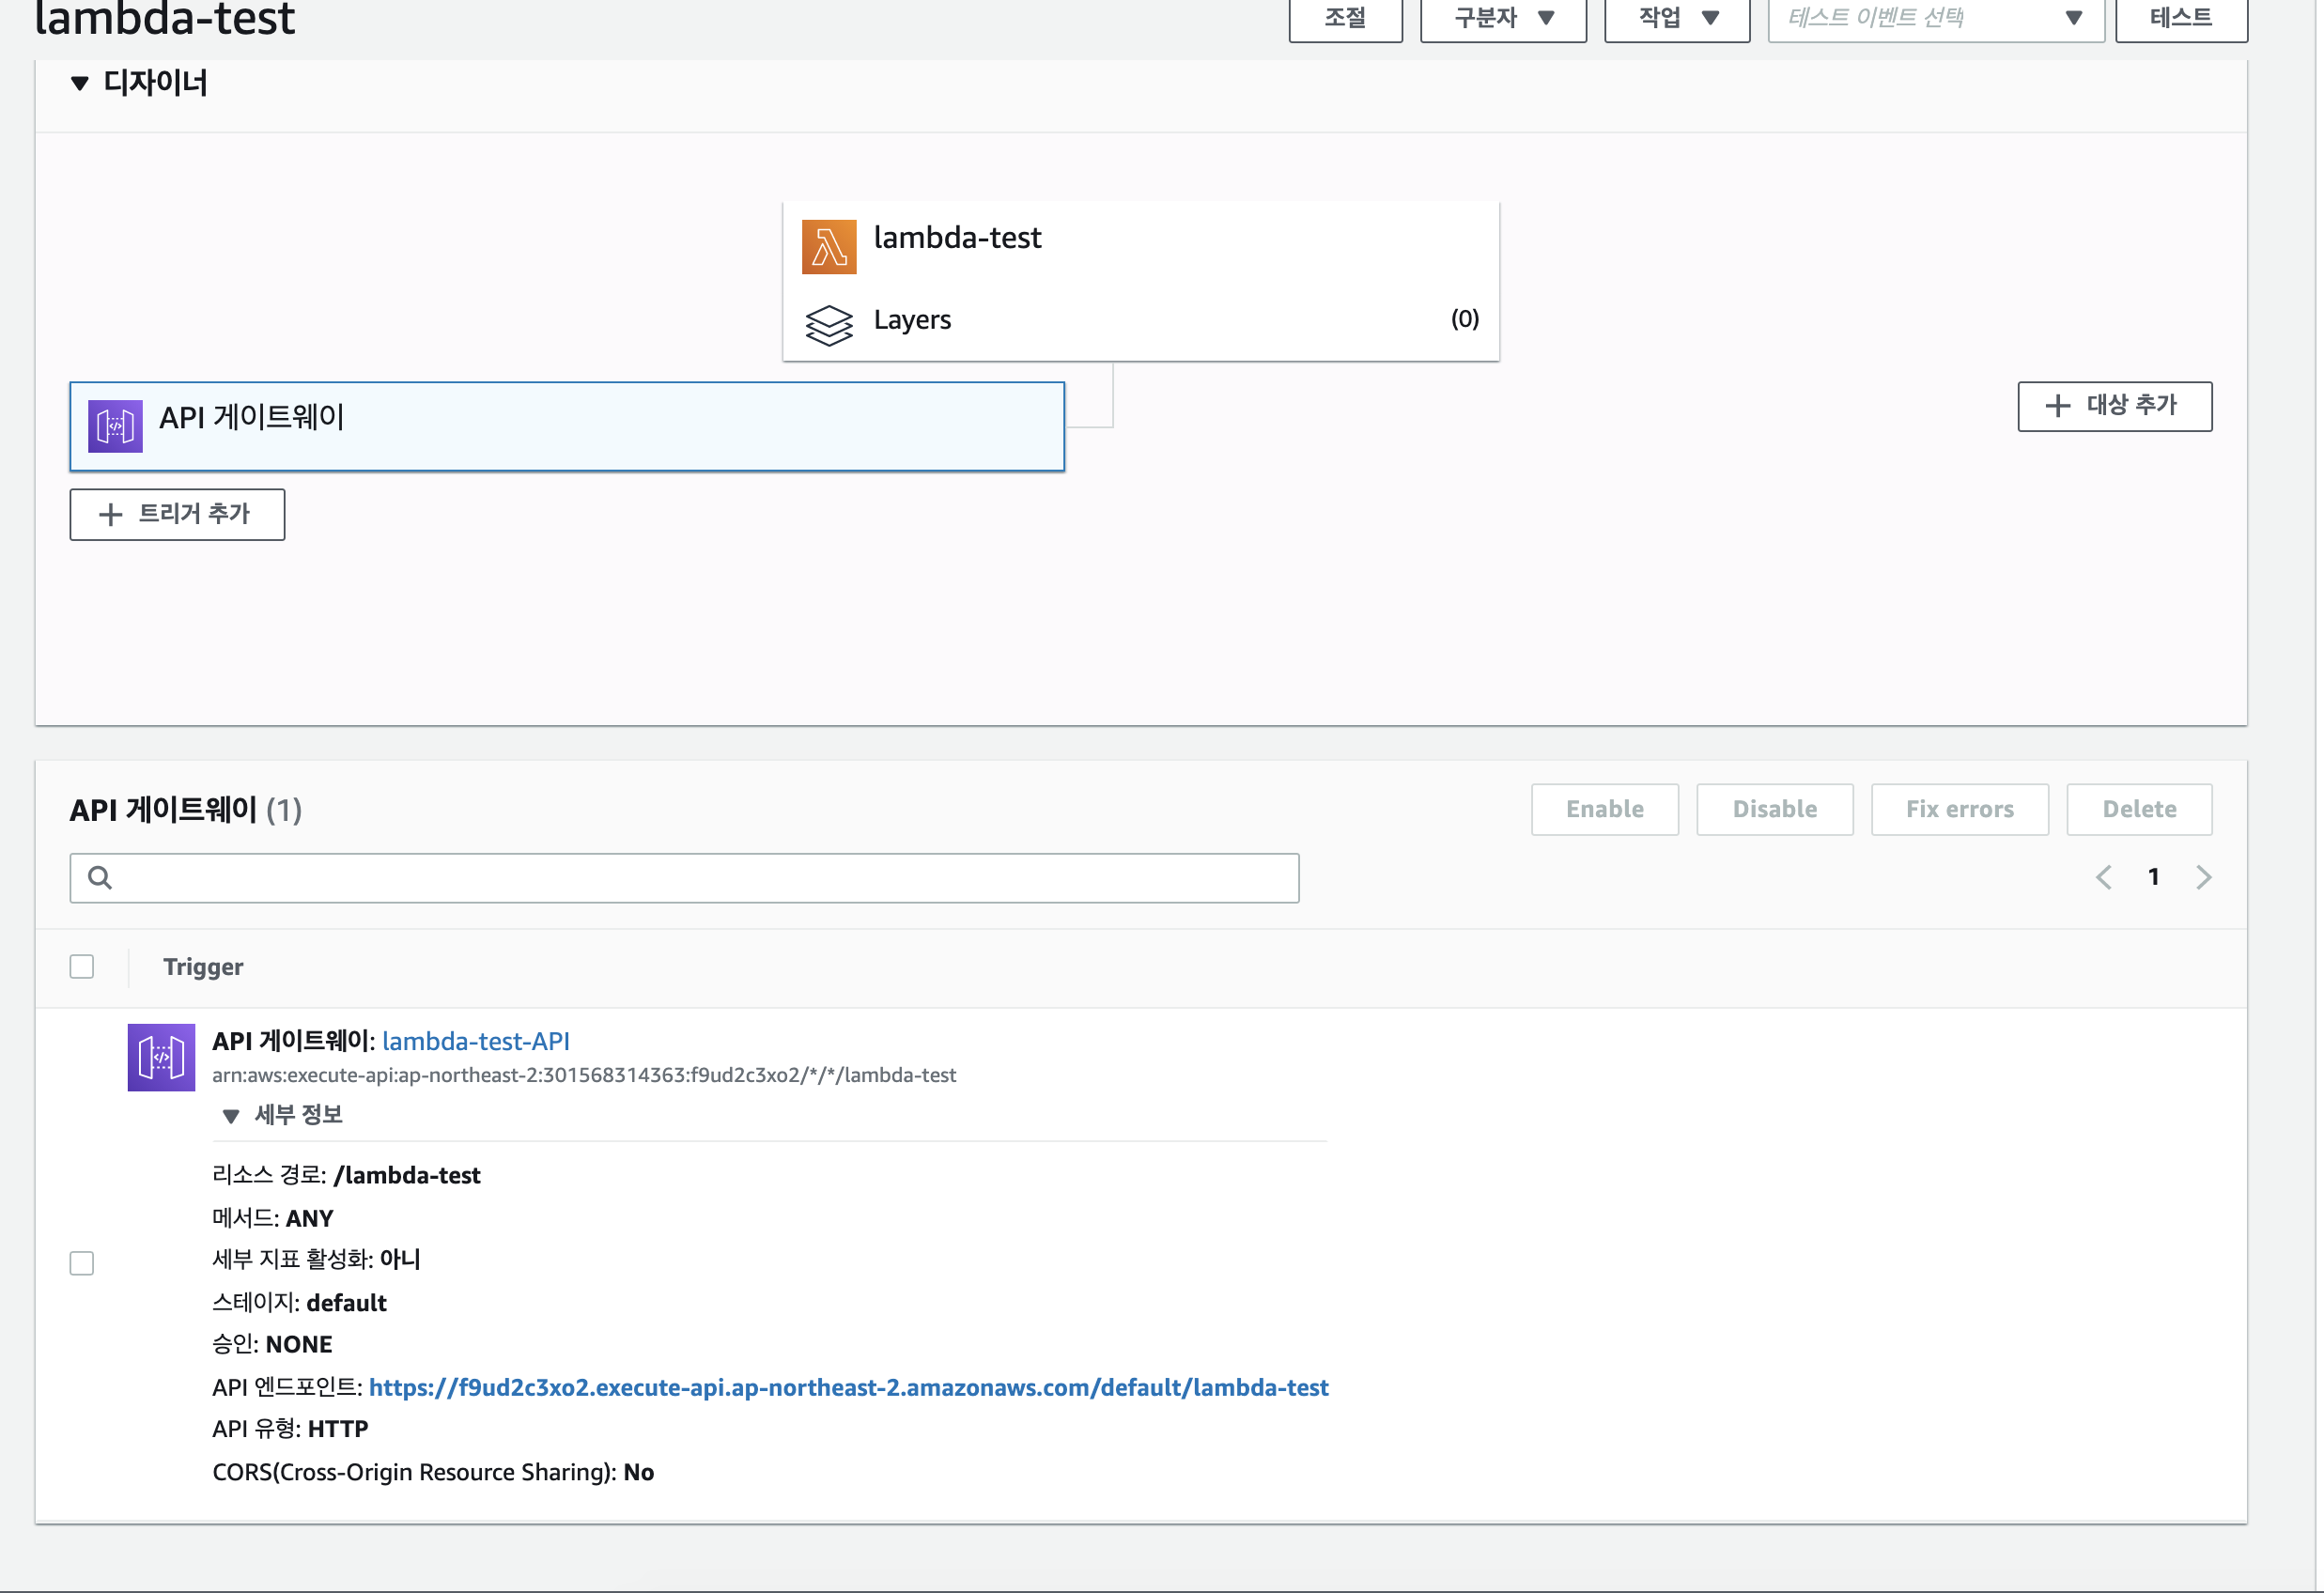The width and height of the screenshot is (2324, 1593).
Task: Open the lambda-test-API link
Action: 476,1041
